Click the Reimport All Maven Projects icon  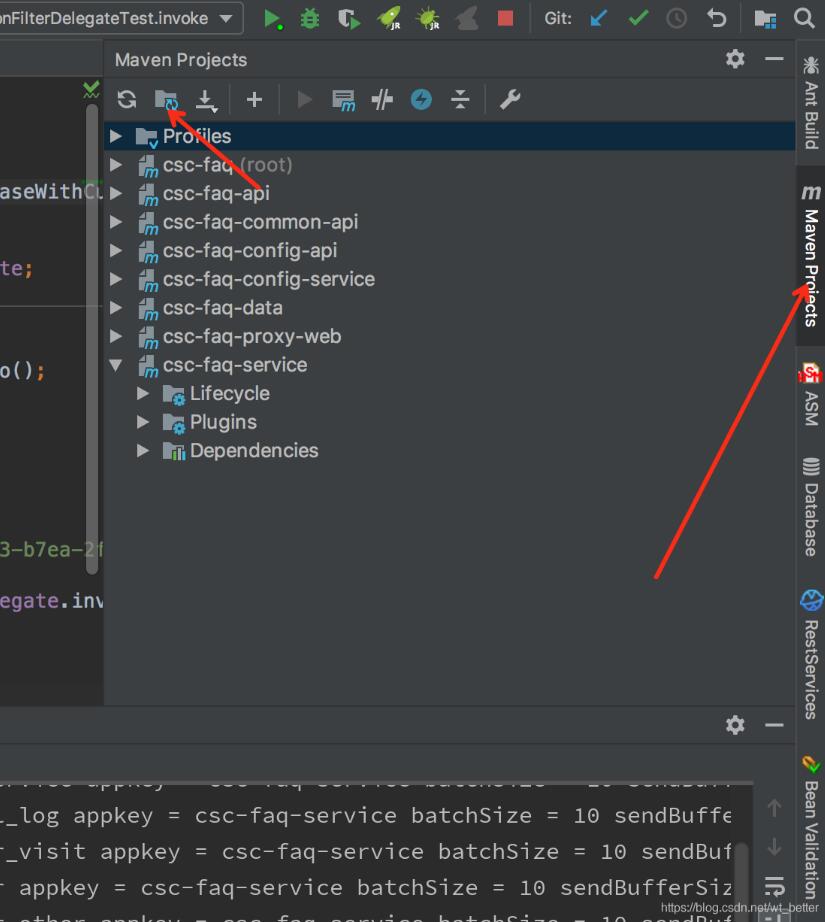click(126, 99)
